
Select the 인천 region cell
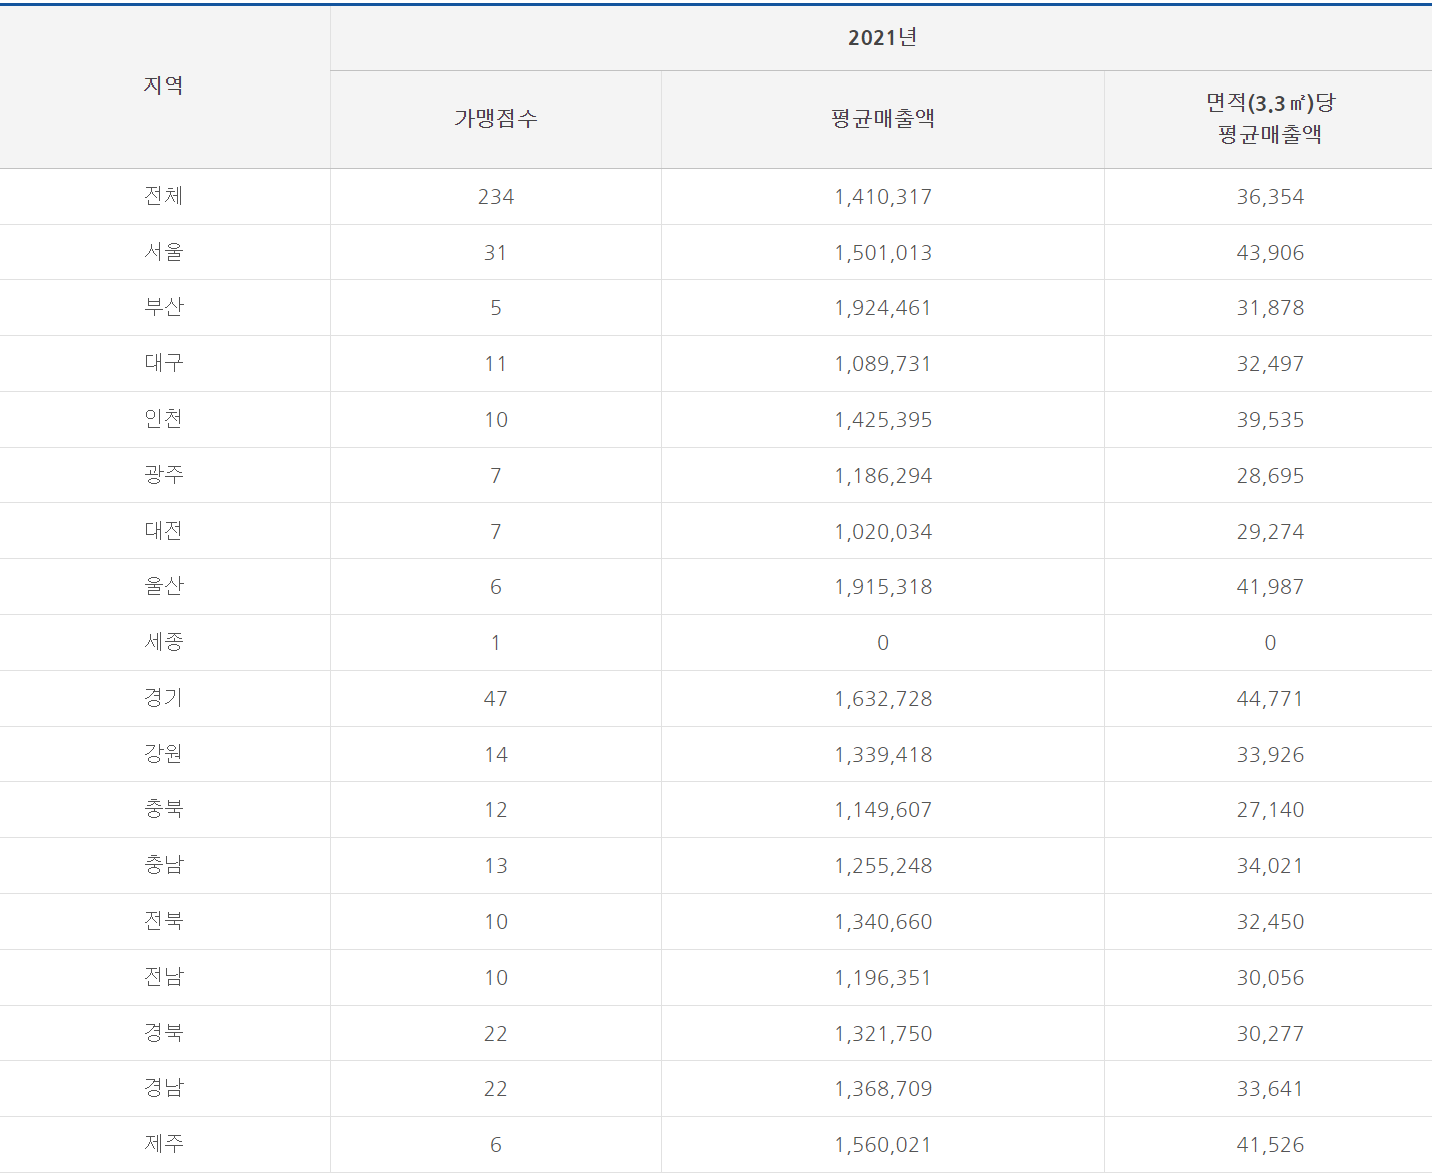pyautogui.click(x=164, y=419)
